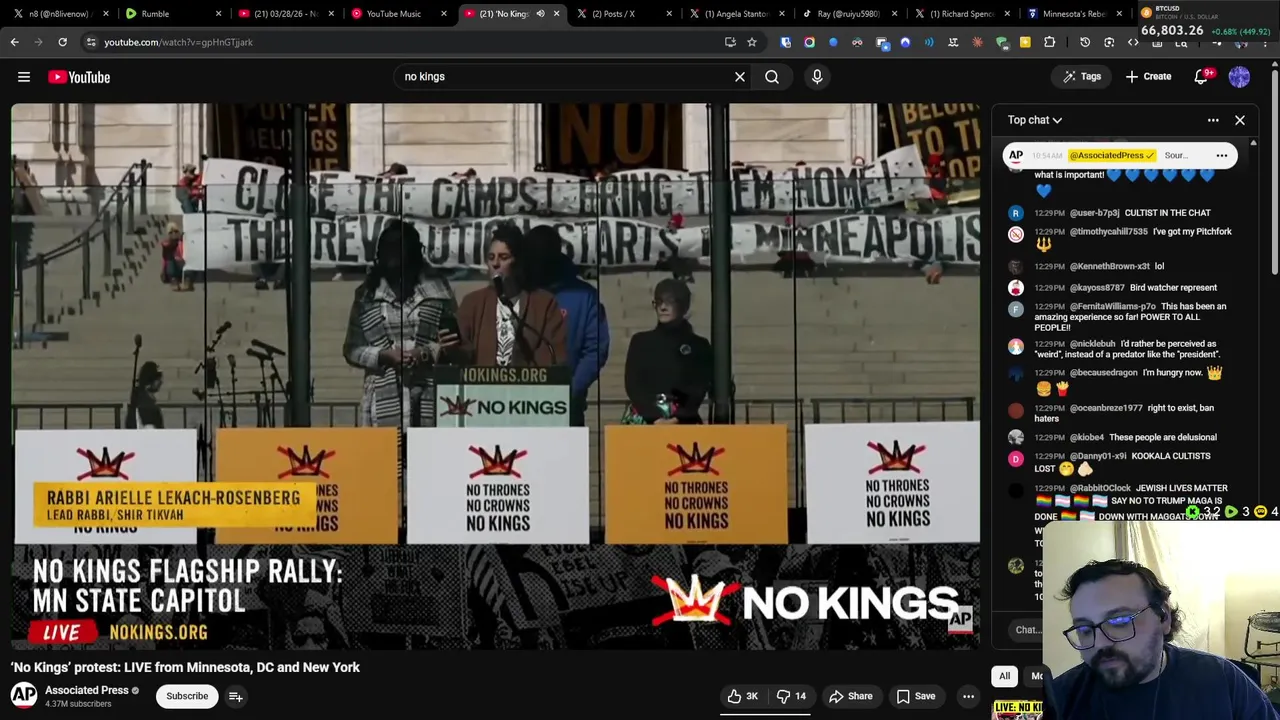Go back in browser history

[x=14, y=42]
